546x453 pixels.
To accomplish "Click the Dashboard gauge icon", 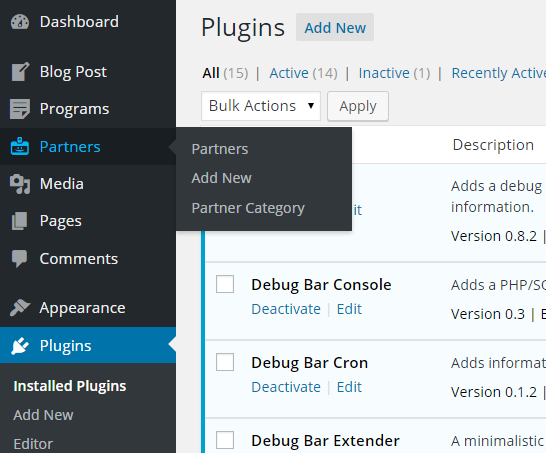I will click(20, 22).
